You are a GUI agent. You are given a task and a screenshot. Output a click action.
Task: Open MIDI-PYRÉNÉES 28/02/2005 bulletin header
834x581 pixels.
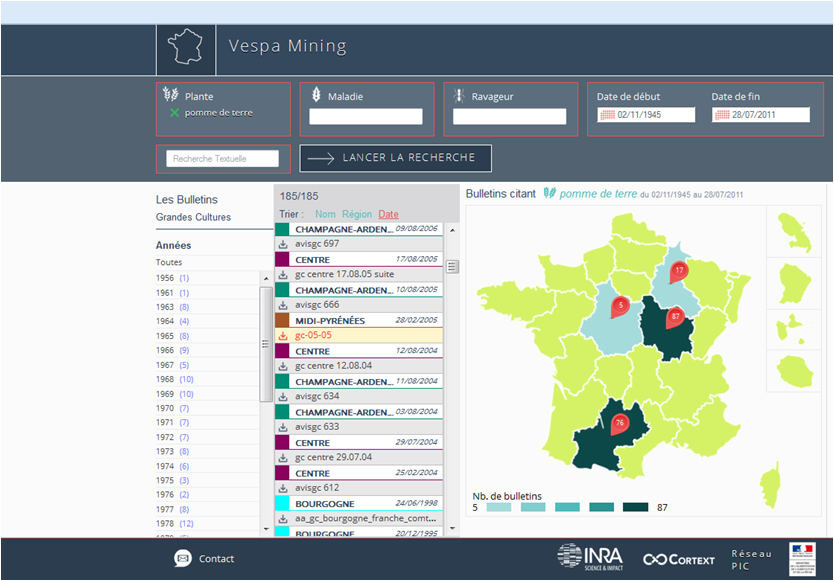tap(359, 320)
